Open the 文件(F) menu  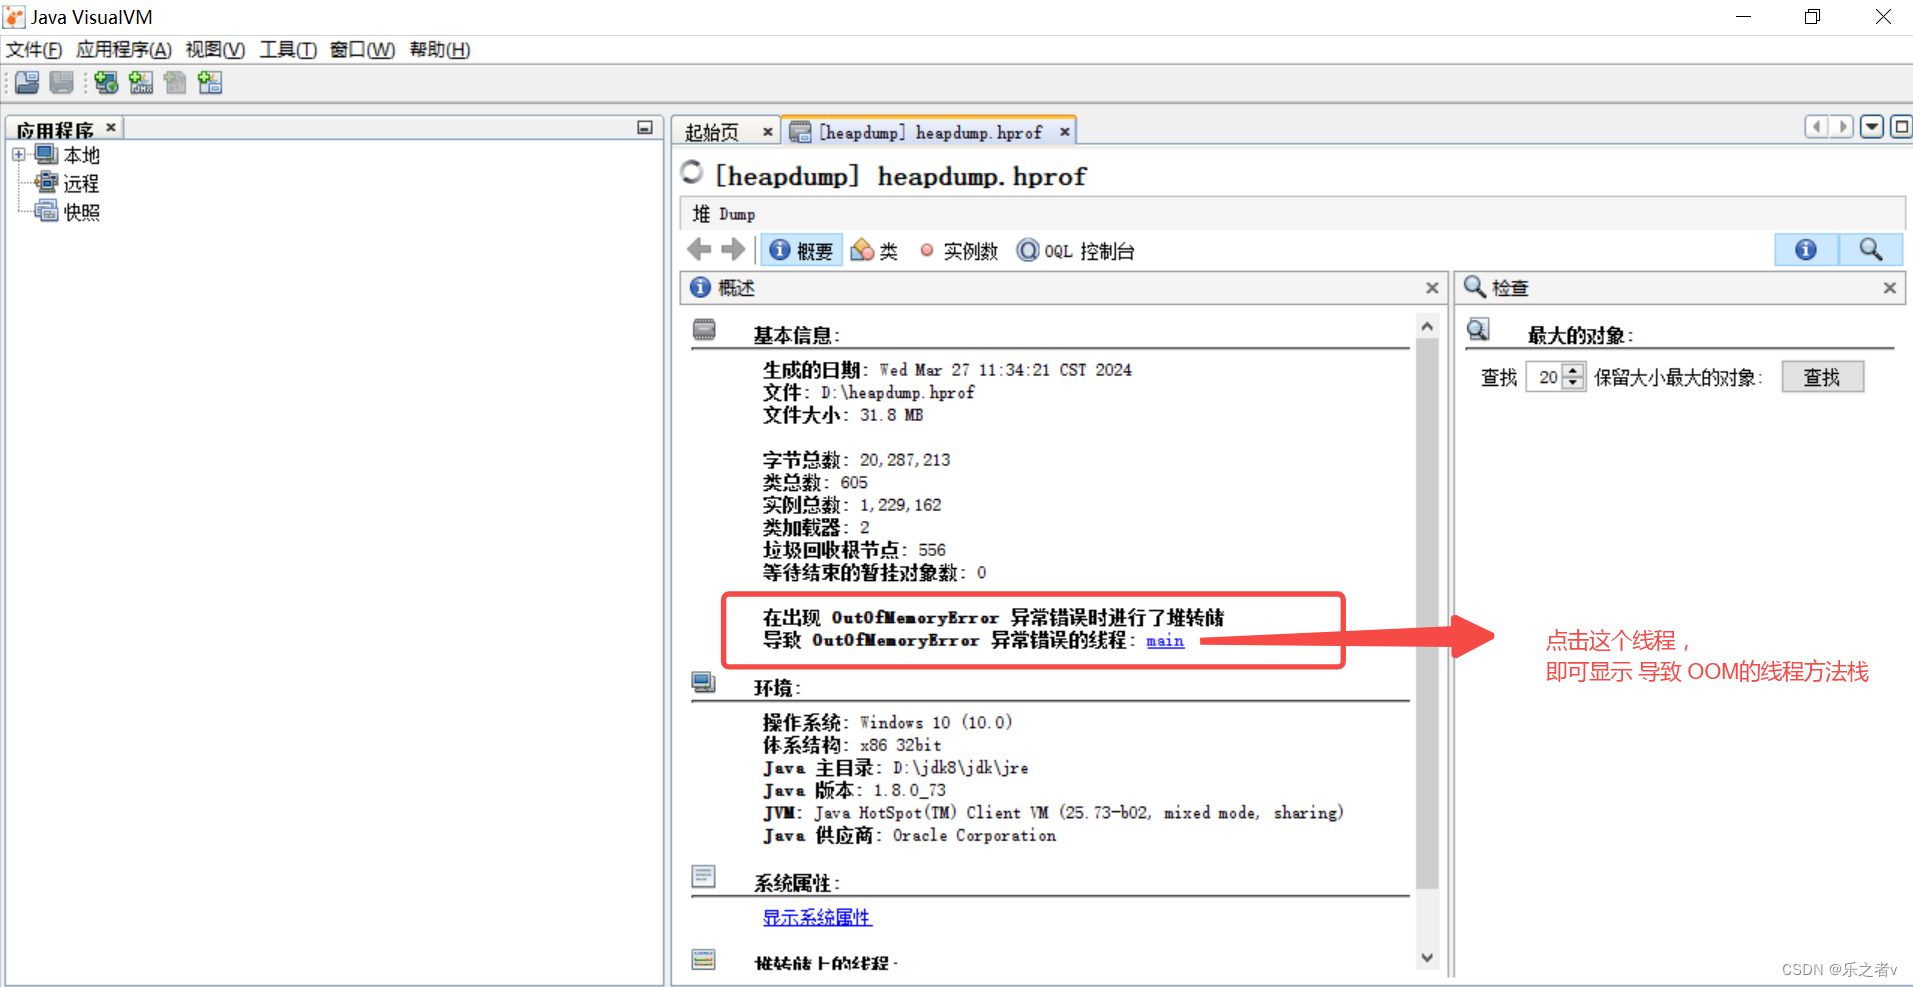pyautogui.click(x=34, y=50)
